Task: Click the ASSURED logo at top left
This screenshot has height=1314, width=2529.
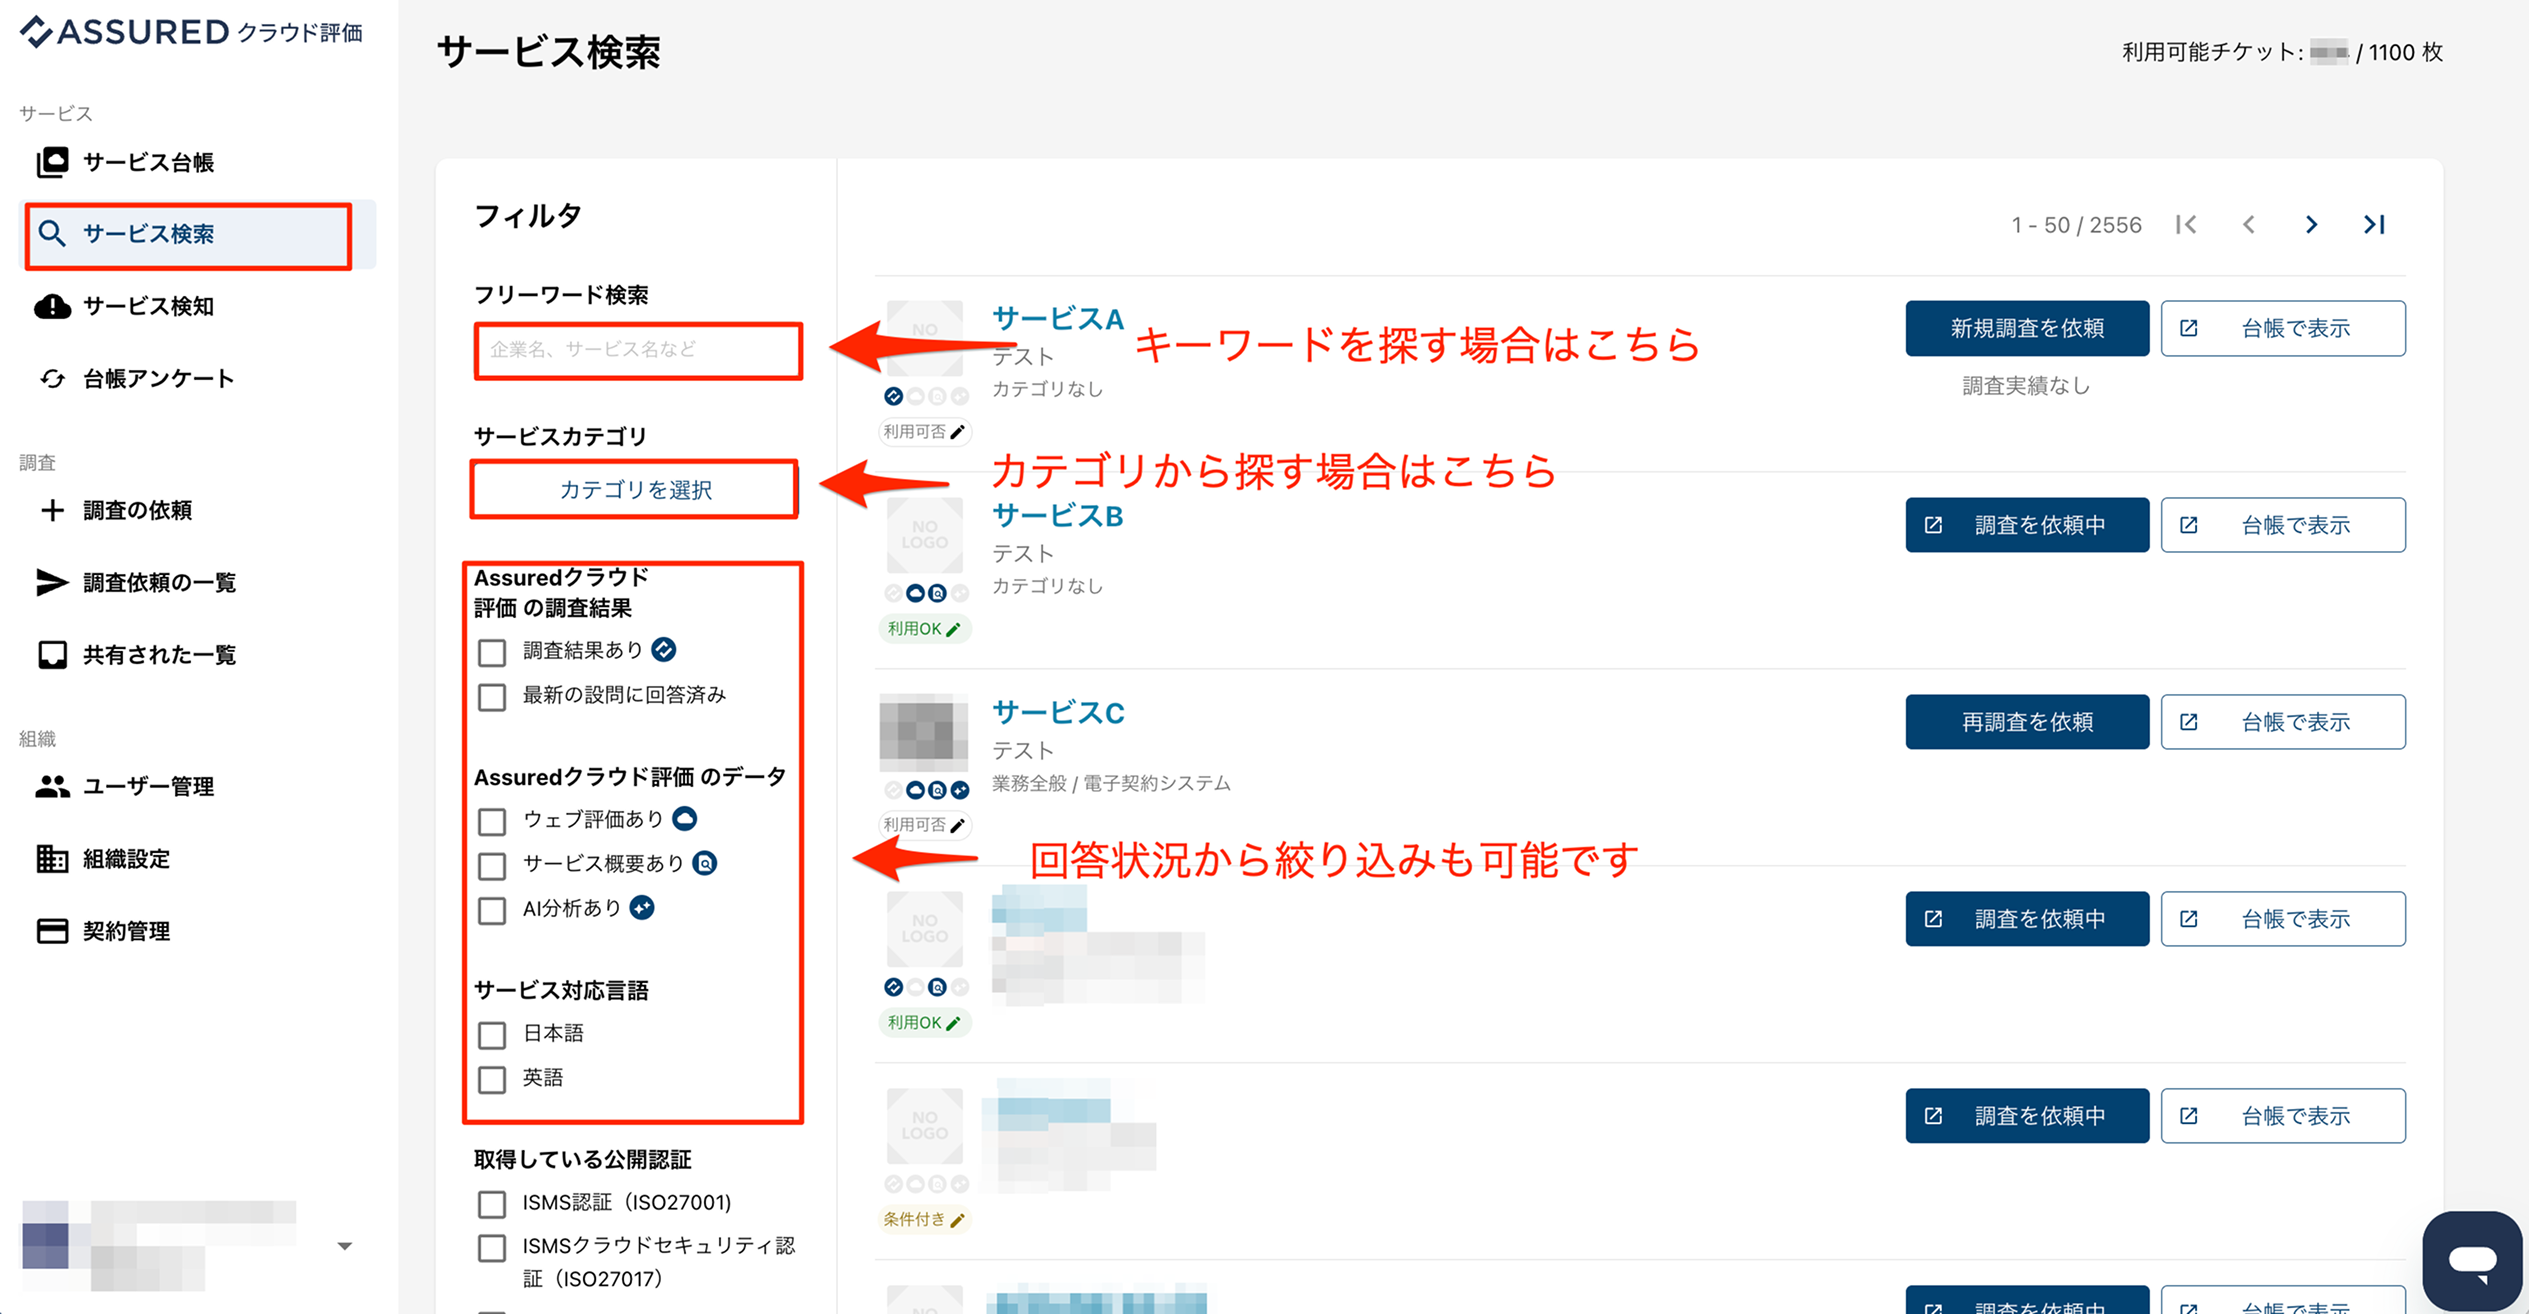Action: tap(191, 32)
